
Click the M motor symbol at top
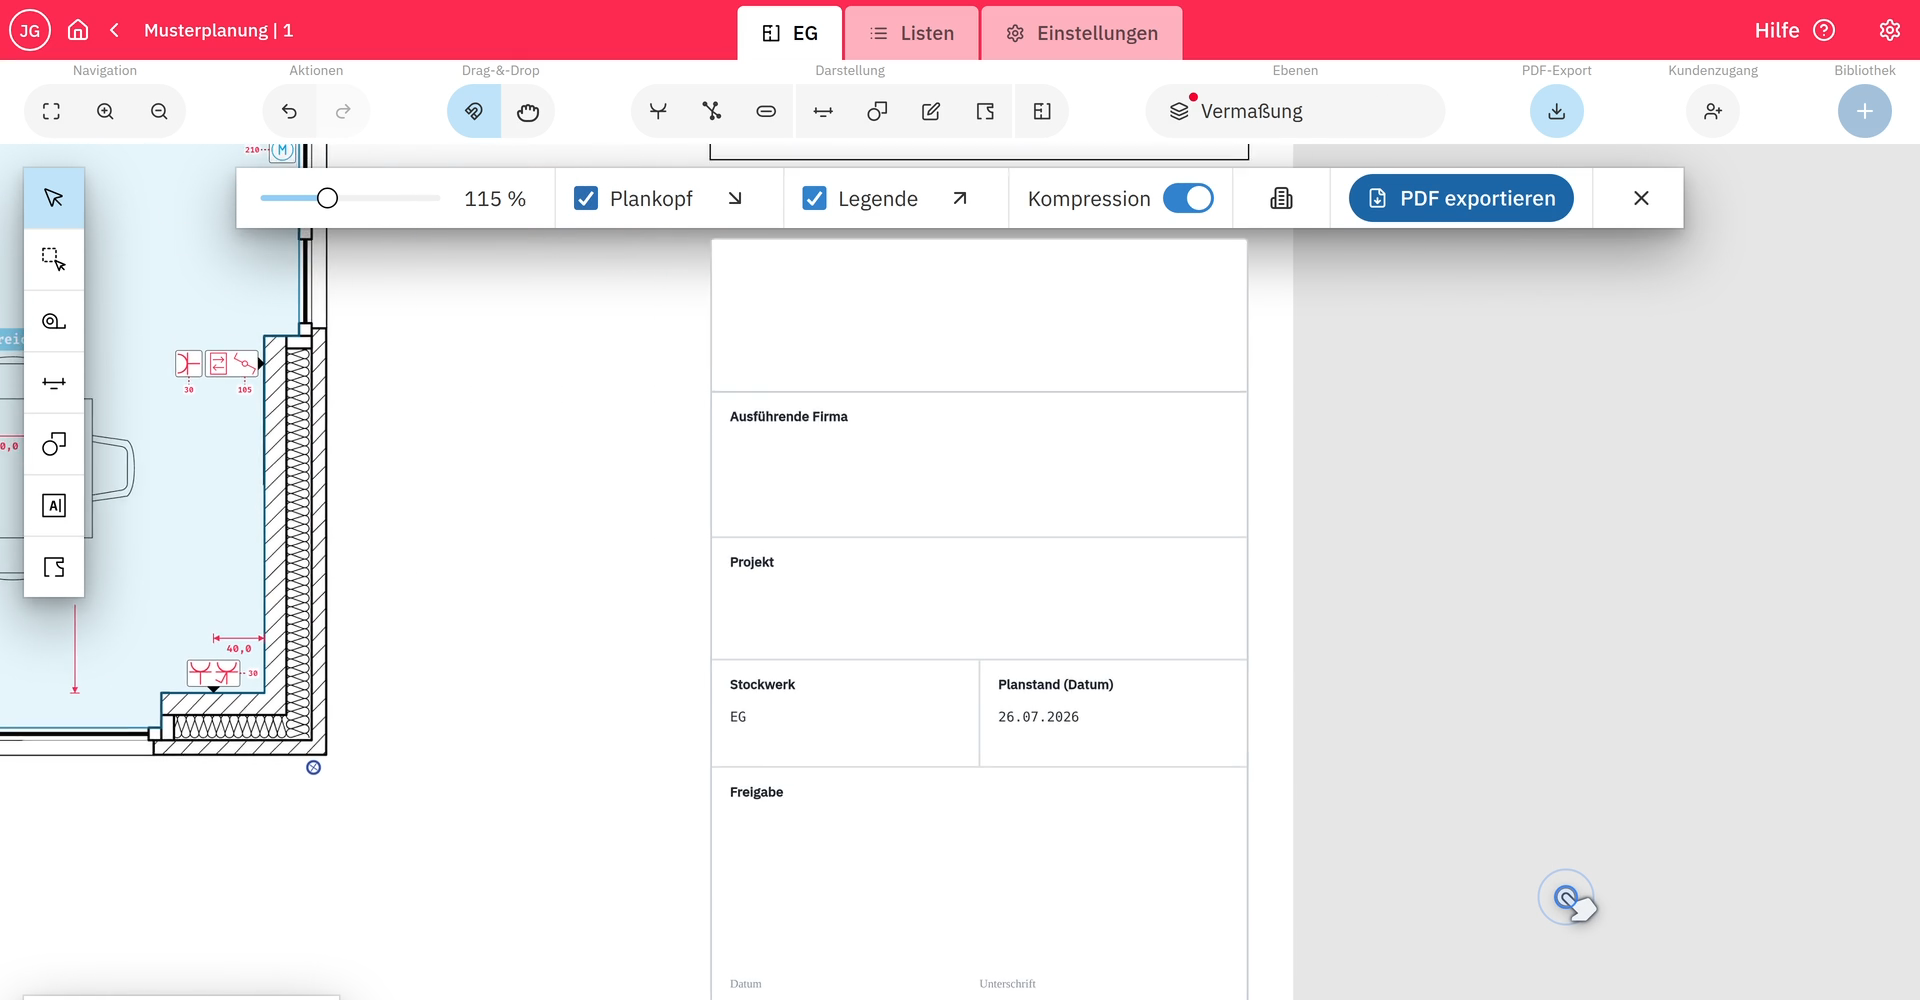pyautogui.click(x=282, y=151)
